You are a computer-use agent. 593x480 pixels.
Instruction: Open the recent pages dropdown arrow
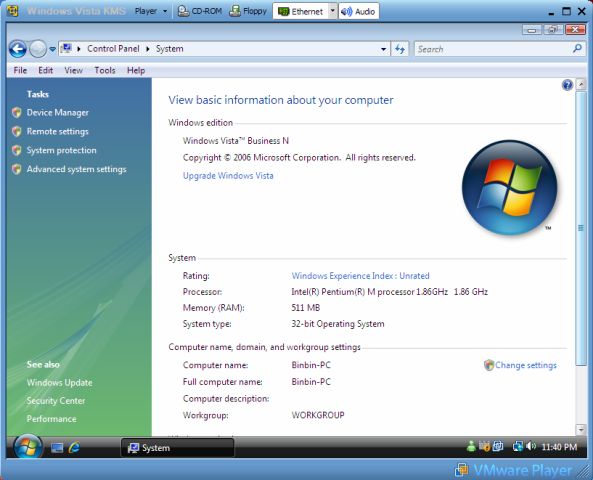pyautogui.click(x=53, y=49)
